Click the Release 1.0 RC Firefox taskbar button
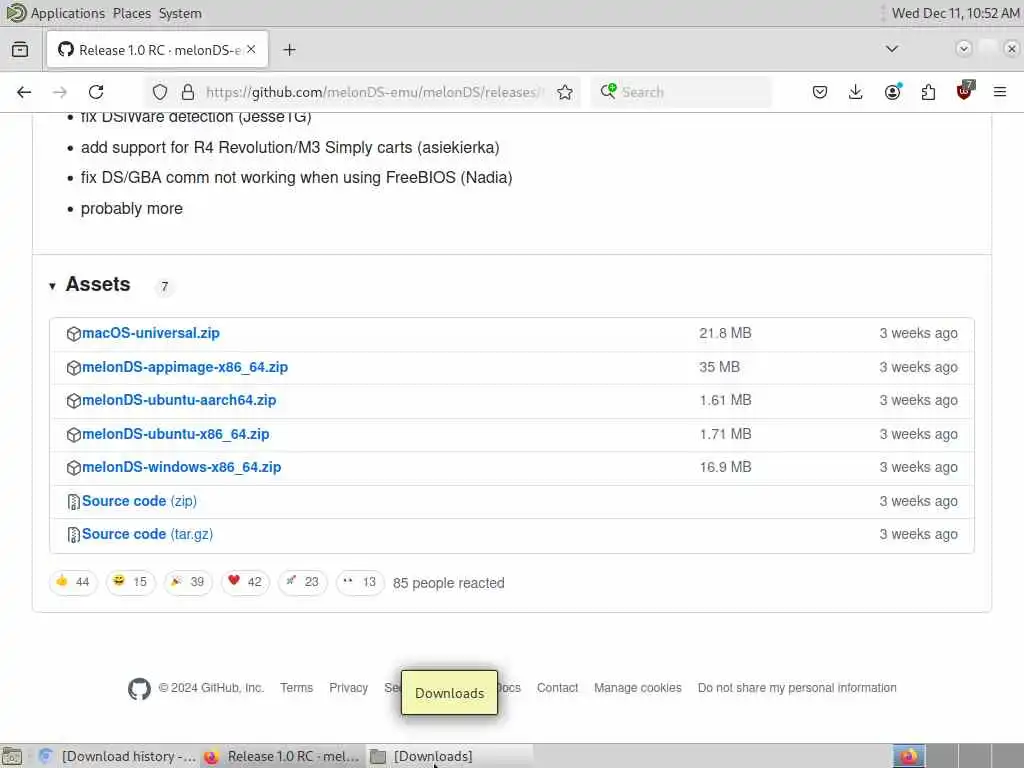Screen dimensions: 1024x768 pos(282,756)
